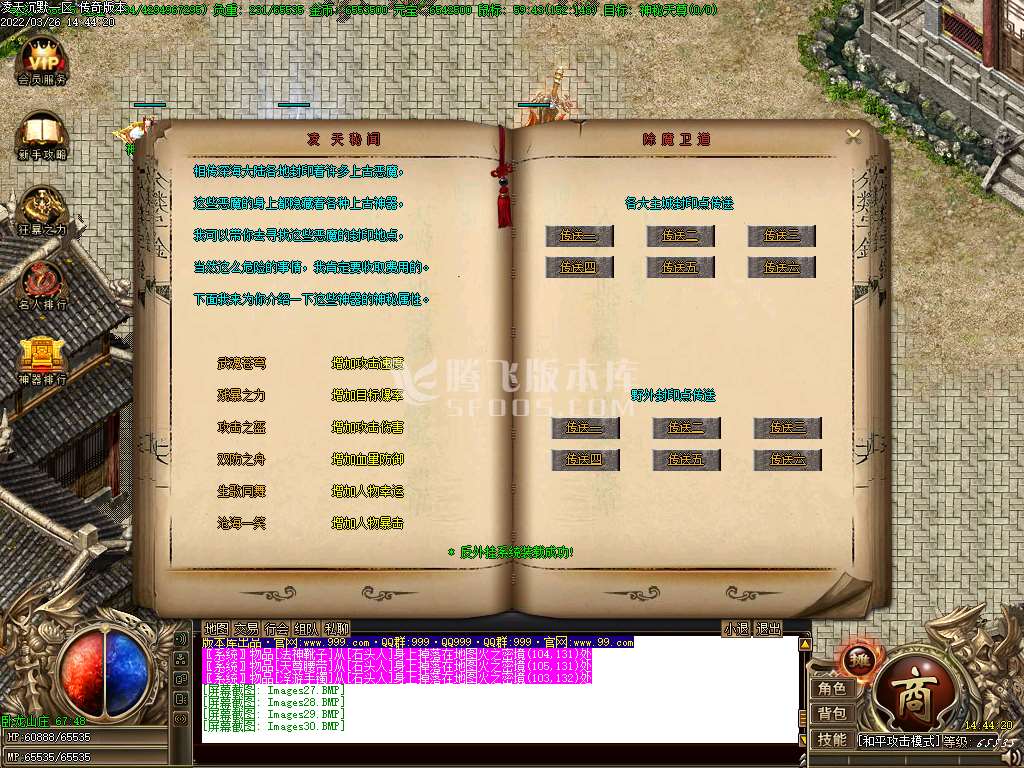The height and width of the screenshot is (768, 1024).
Task: Open the 背包 inventory
Action: pos(831,714)
